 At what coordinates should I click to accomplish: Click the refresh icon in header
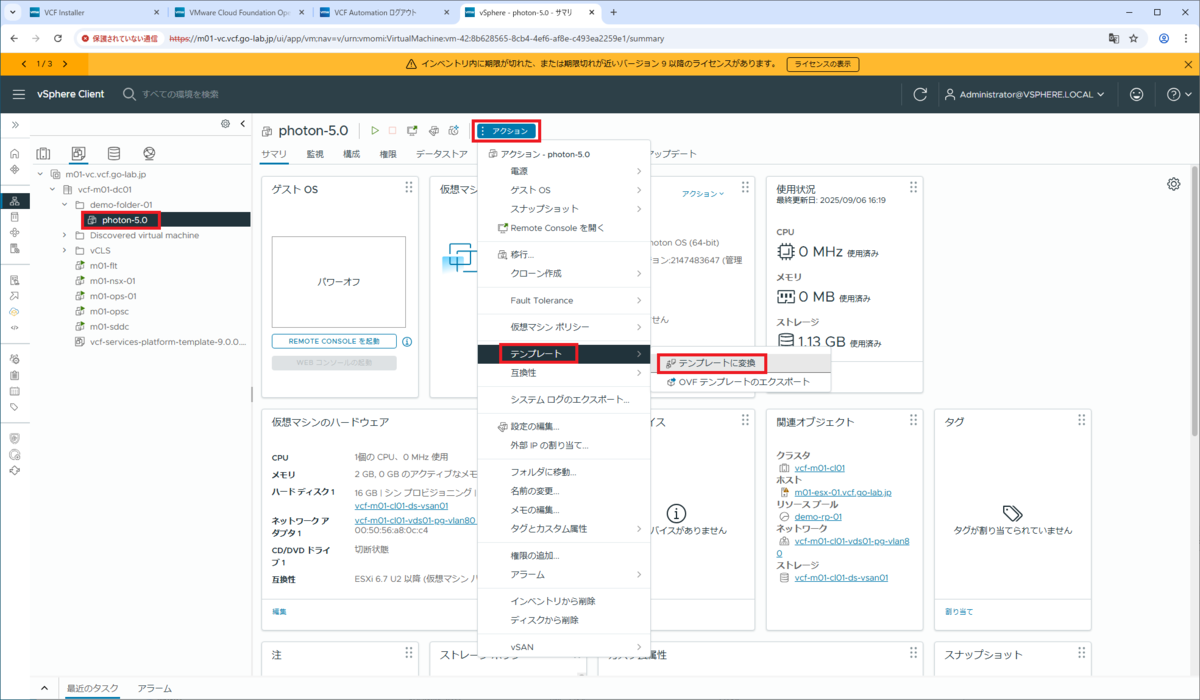[920, 94]
